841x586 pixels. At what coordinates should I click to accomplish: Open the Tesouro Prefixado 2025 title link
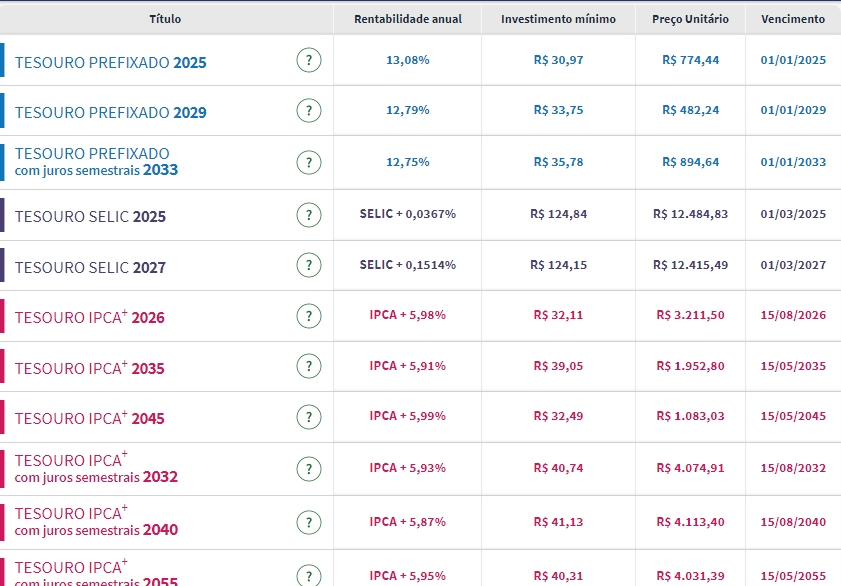110,62
